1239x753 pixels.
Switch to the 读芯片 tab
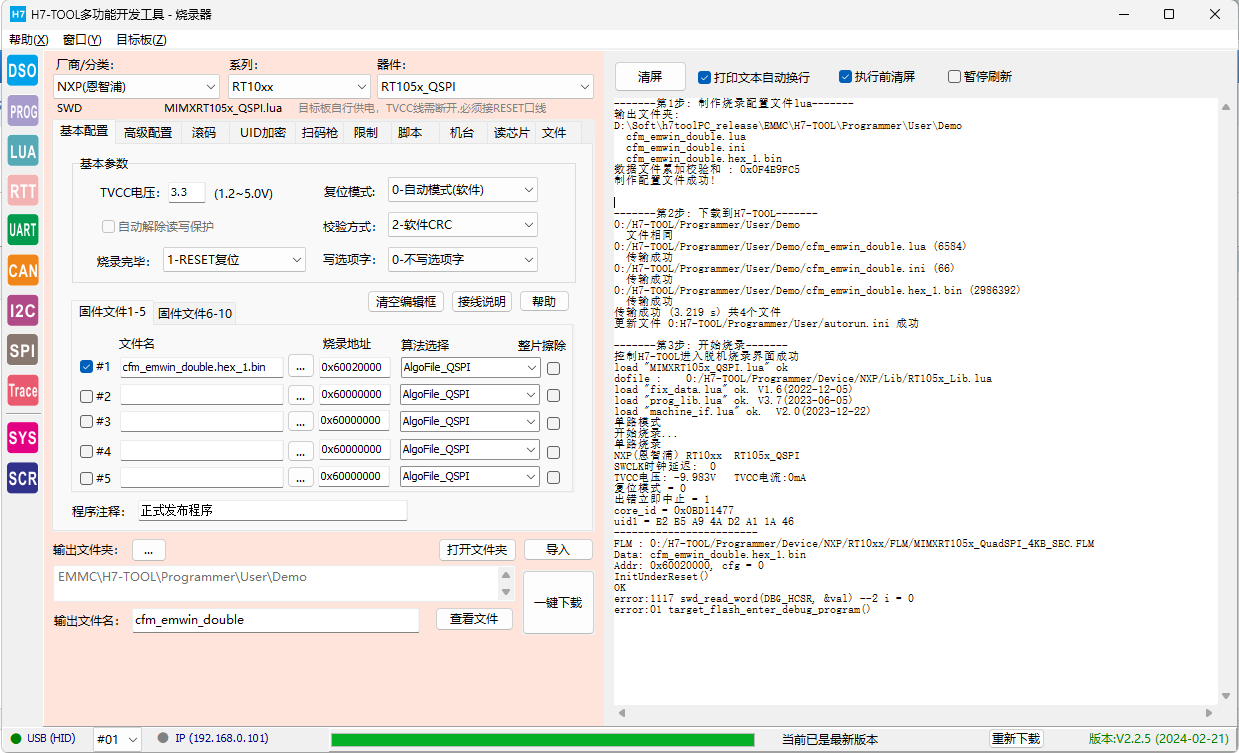511,133
